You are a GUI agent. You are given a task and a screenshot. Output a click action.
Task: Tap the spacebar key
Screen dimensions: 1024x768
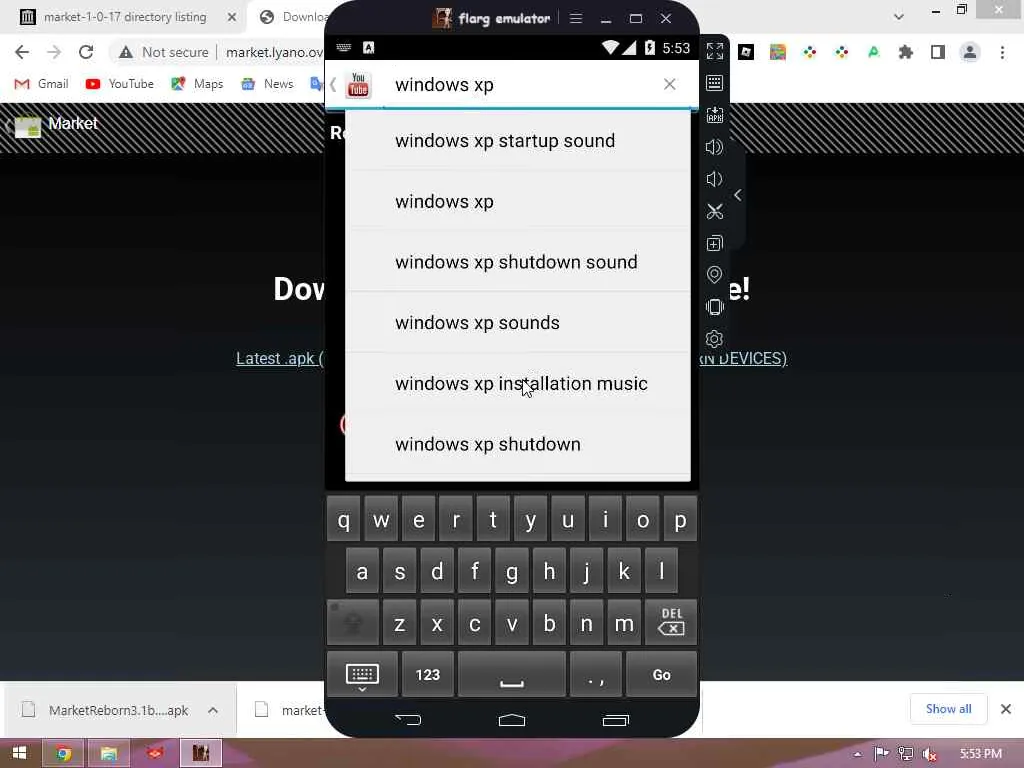[x=511, y=675]
